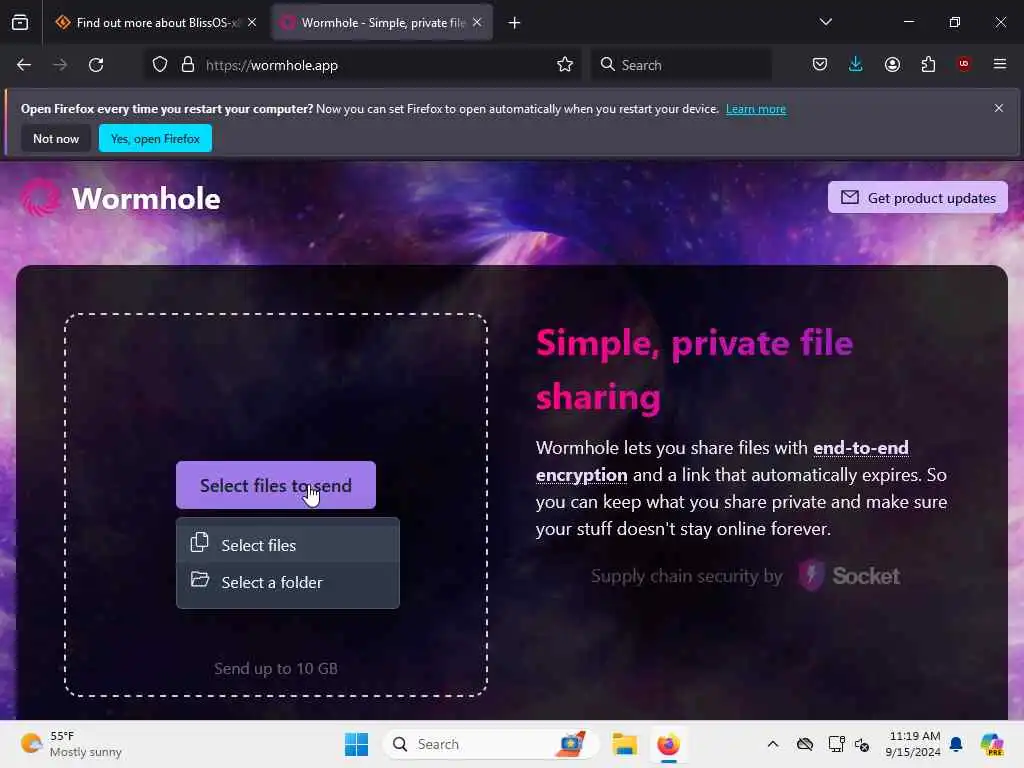Open the clock showing 11:19 AM
Screen dimensions: 1024x768
(x=913, y=744)
